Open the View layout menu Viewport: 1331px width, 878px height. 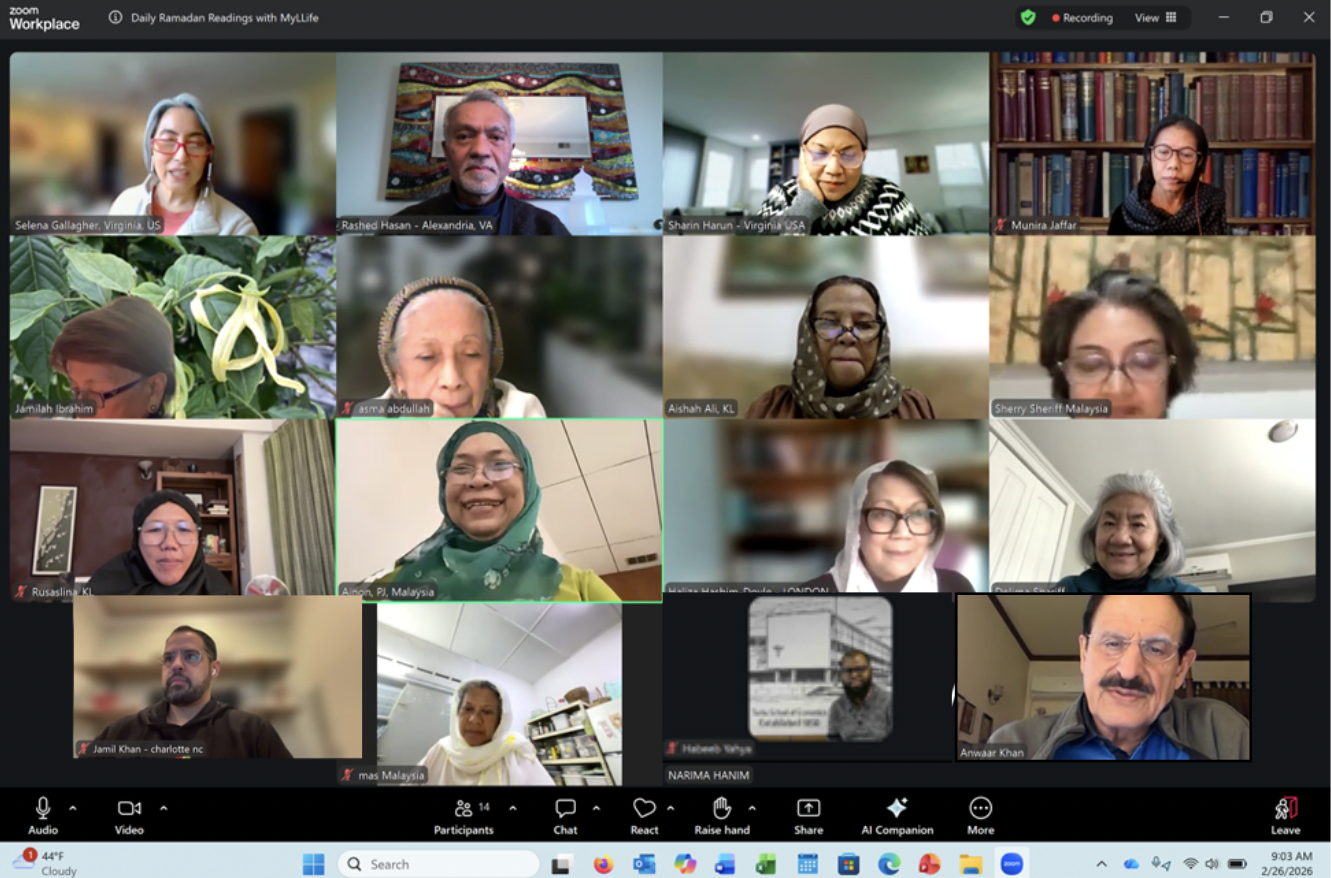[x=1155, y=17]
